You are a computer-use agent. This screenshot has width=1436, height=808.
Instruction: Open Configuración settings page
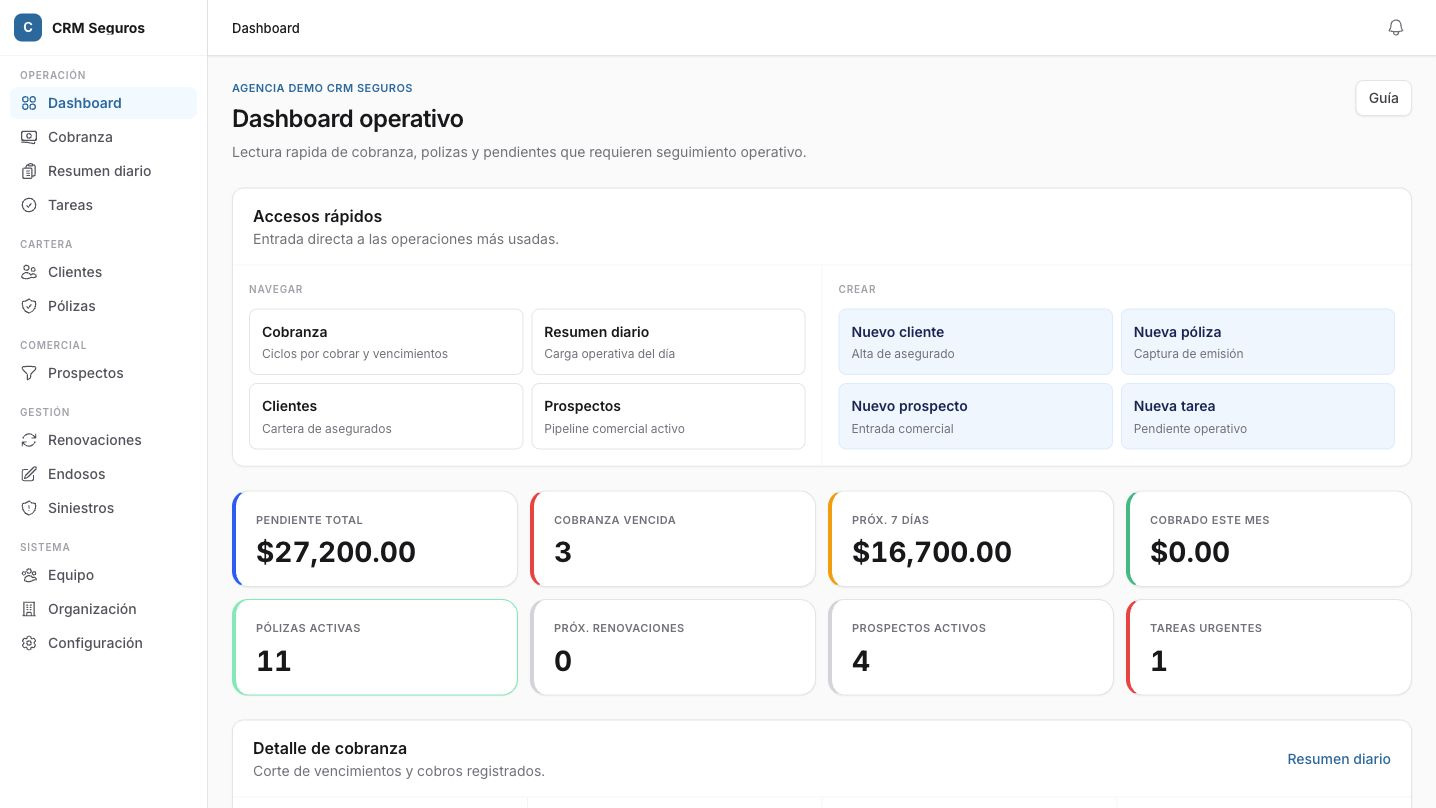tap(103, 643)
